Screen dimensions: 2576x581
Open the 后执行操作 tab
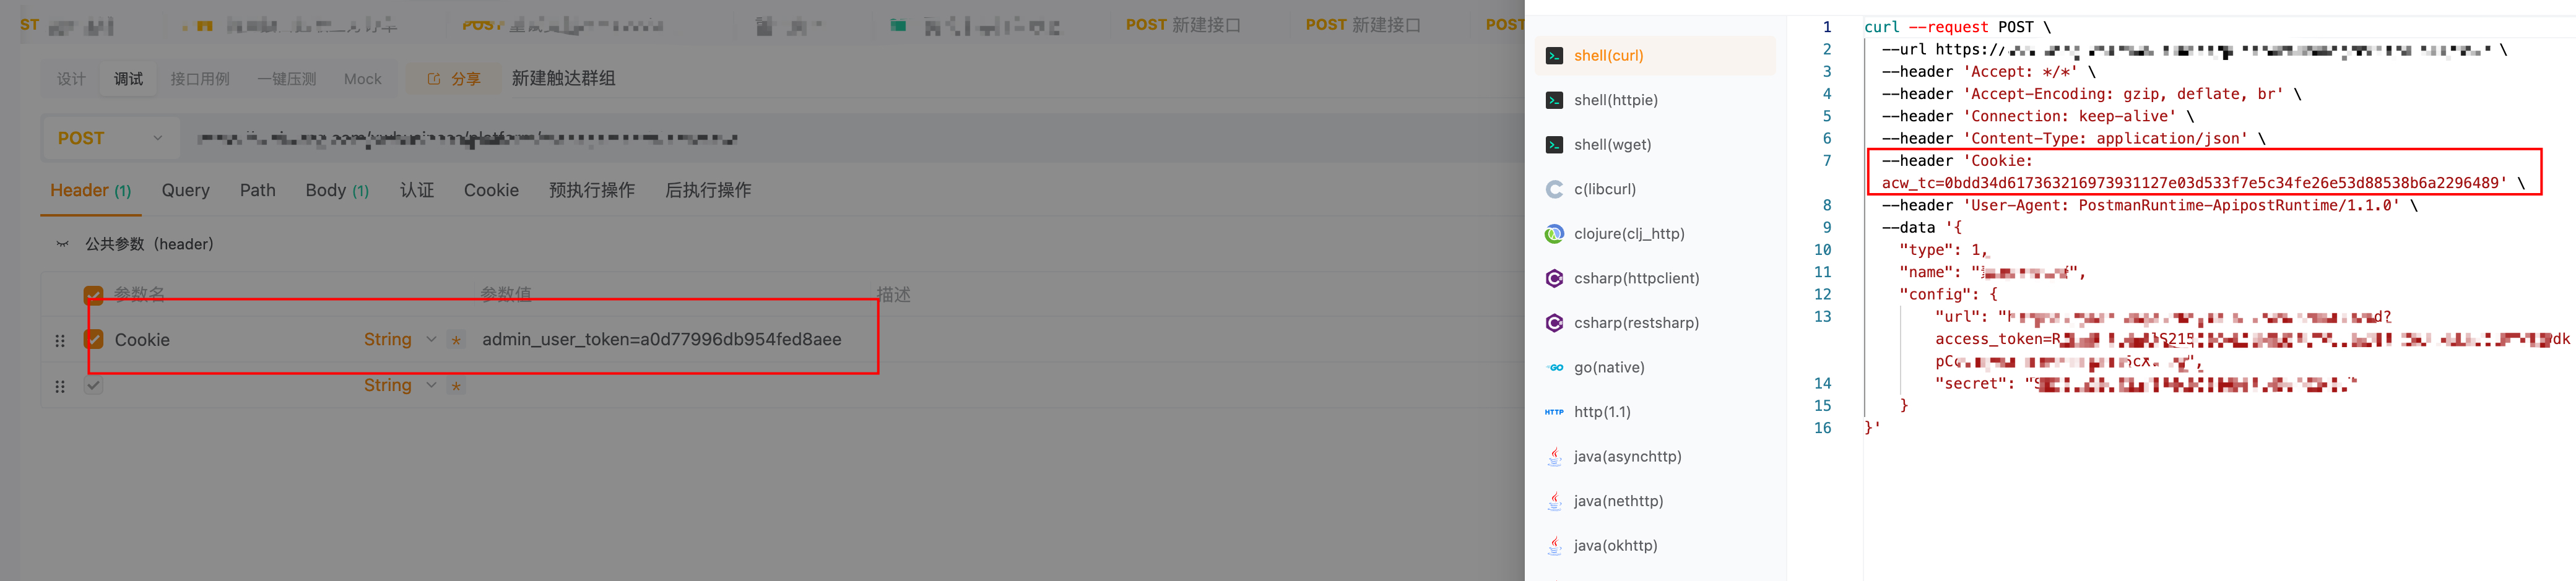[708, 191]
